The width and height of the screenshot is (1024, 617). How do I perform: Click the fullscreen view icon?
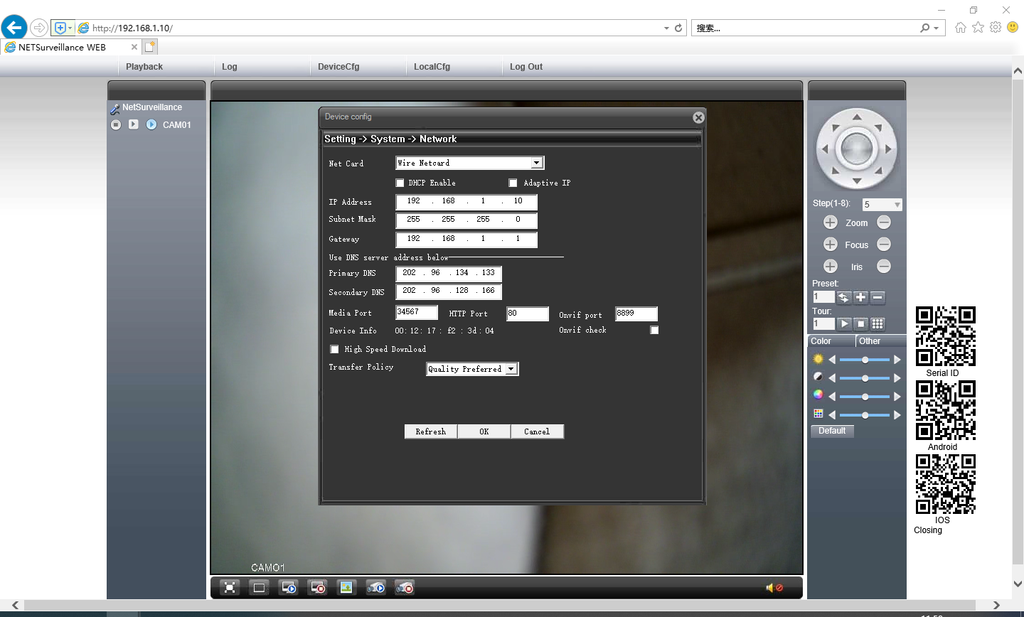tap(230, 588)
